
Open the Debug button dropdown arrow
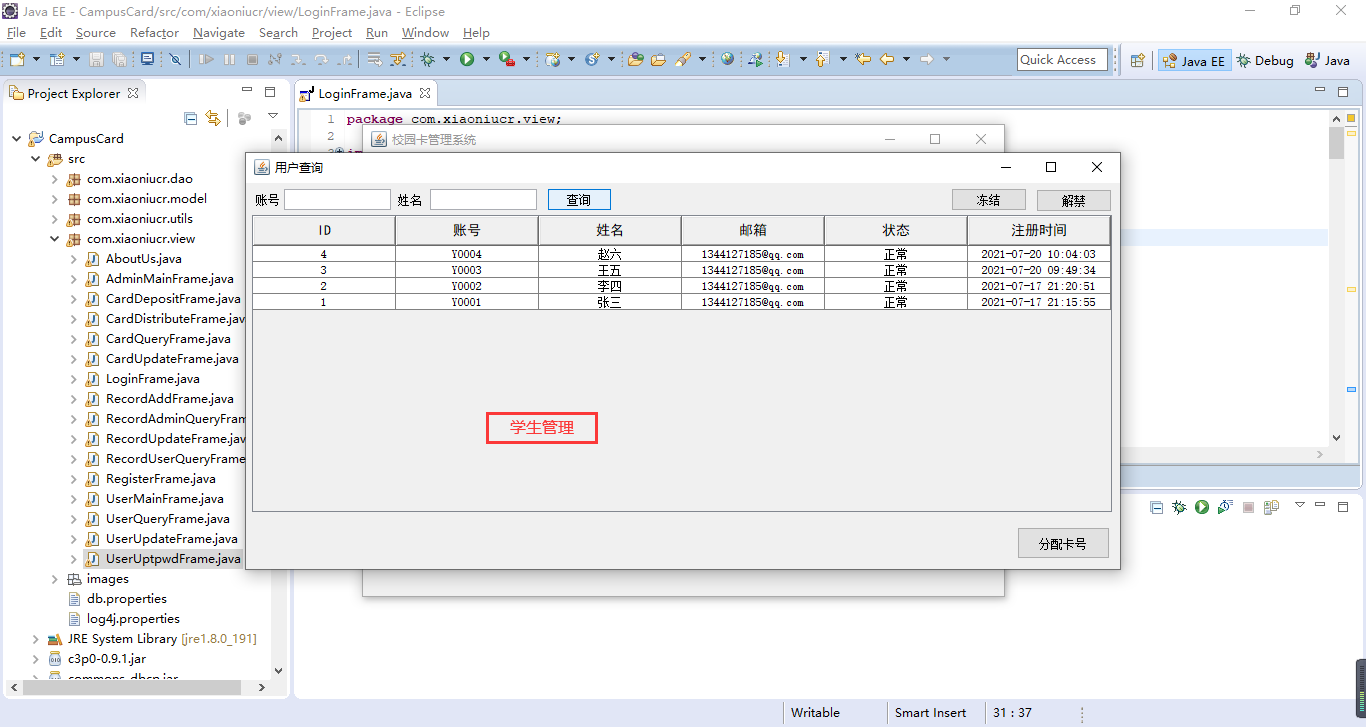pyautogui.click(x=446, y=60)
